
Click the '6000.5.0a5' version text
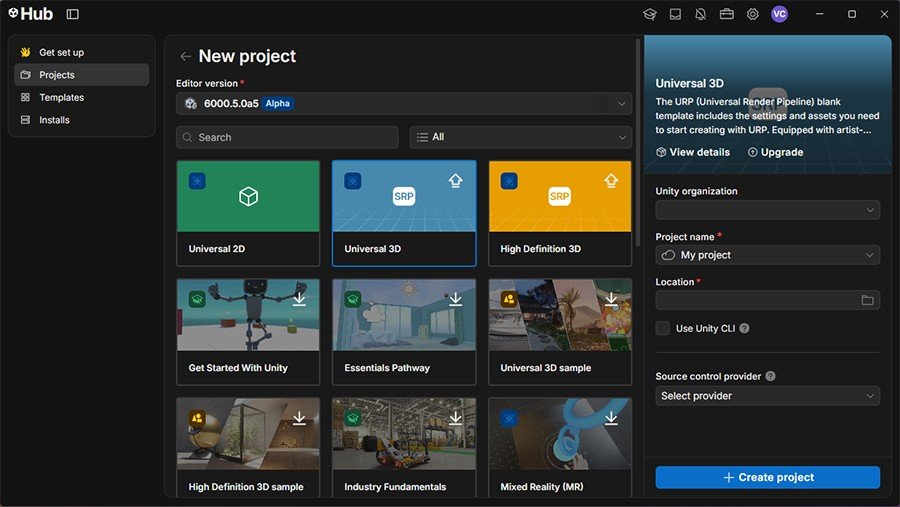(231, 103)
